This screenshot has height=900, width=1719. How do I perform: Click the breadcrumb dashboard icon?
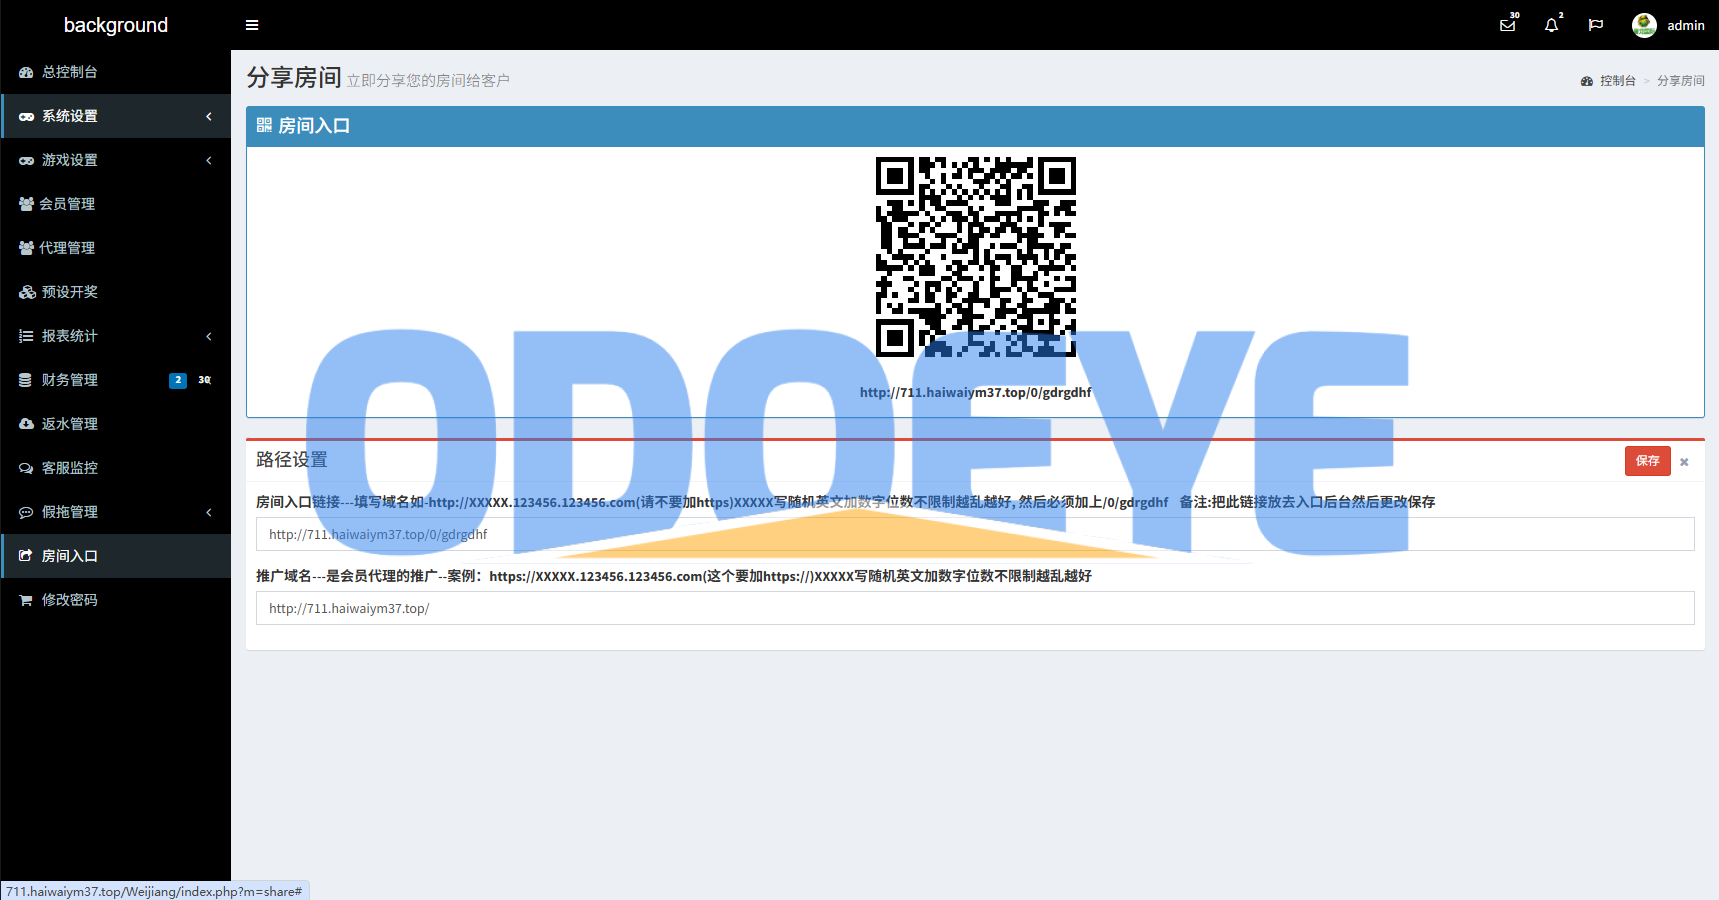[1587, 81]
